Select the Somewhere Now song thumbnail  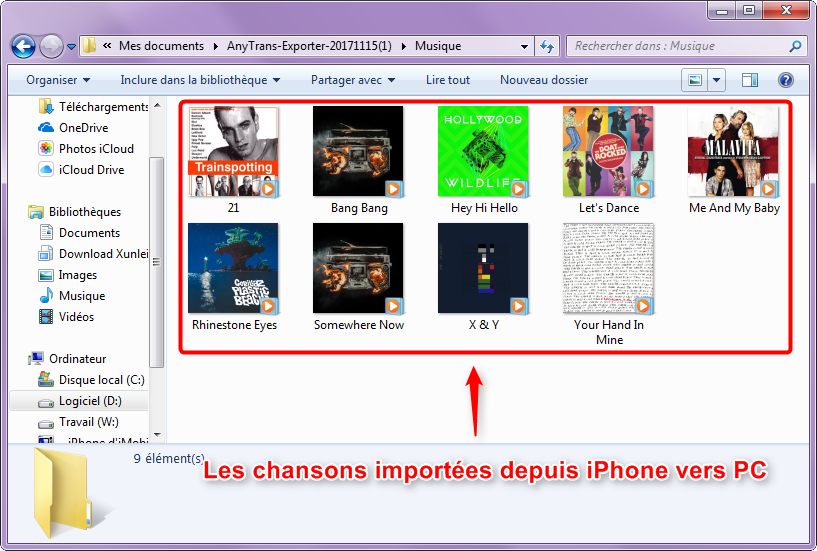[x=358, y=268]
